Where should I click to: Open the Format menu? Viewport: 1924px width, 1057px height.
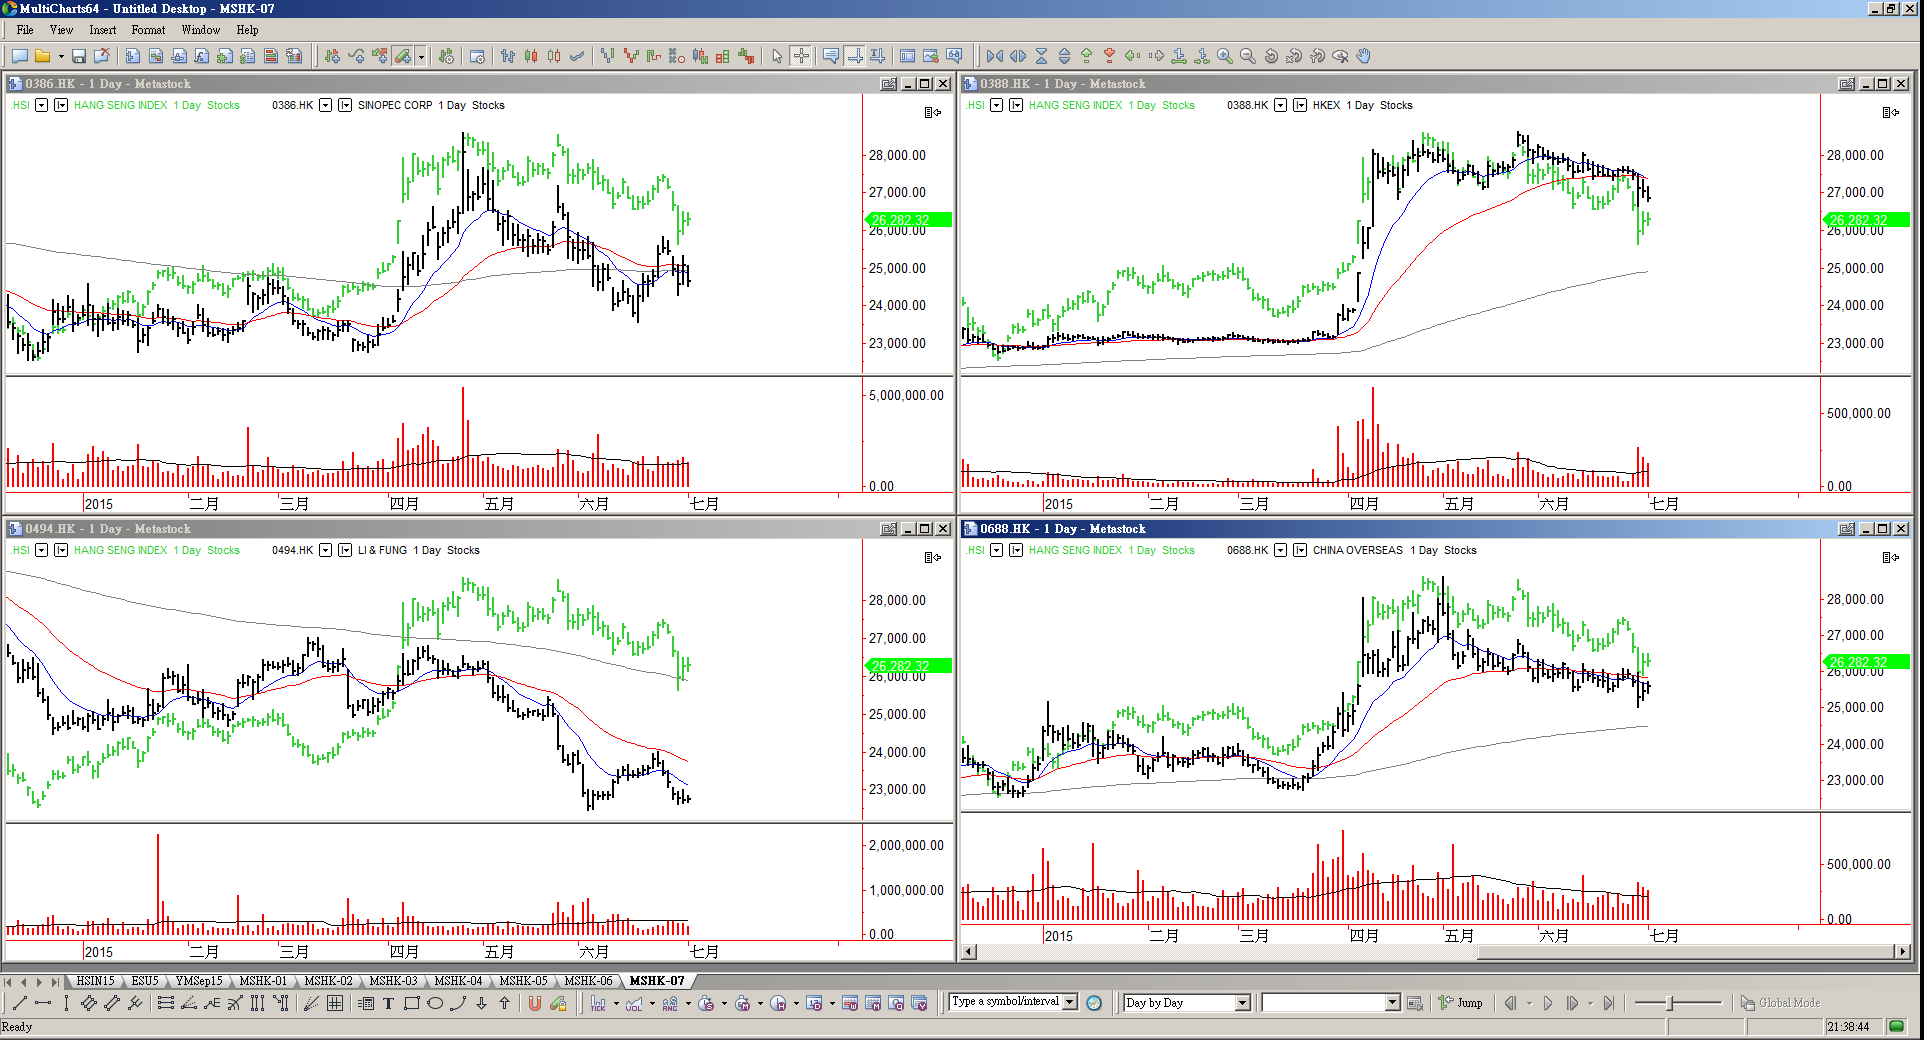[x=148, y=30]
